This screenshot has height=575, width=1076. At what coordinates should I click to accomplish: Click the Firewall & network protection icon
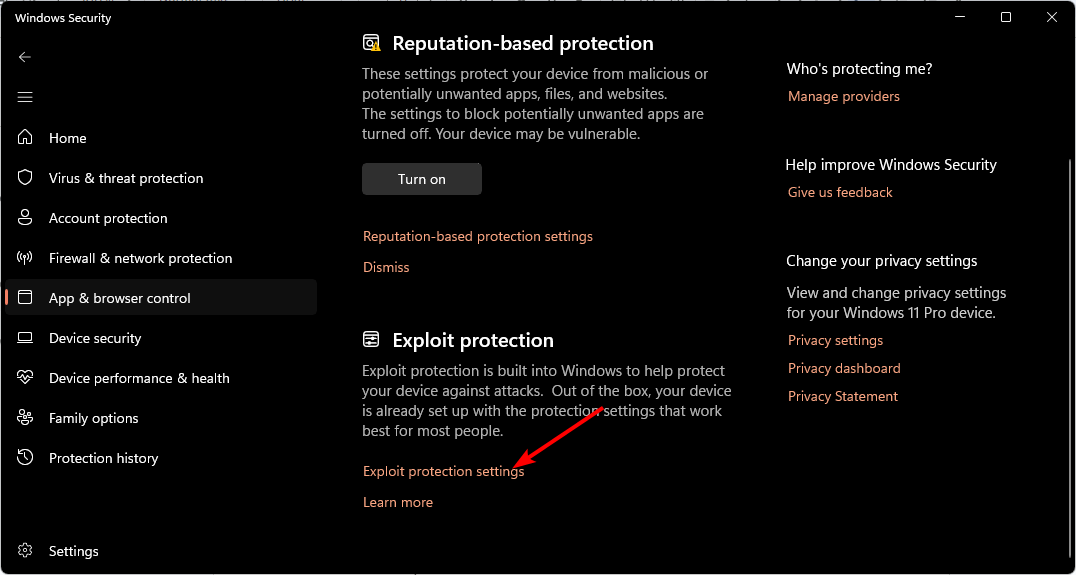click(26, 258)
